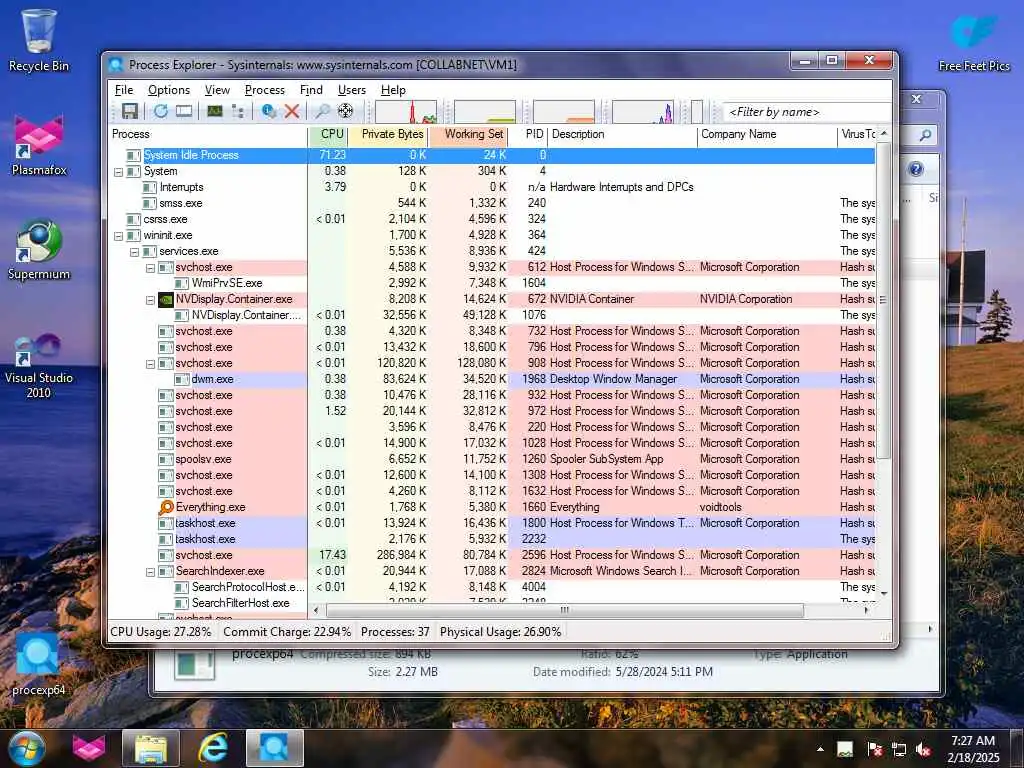Image resolution: width=1024 pixels, height=768 pixels.
Task: Select taskhost.exe with PID 1800
Action: point(492,523)
